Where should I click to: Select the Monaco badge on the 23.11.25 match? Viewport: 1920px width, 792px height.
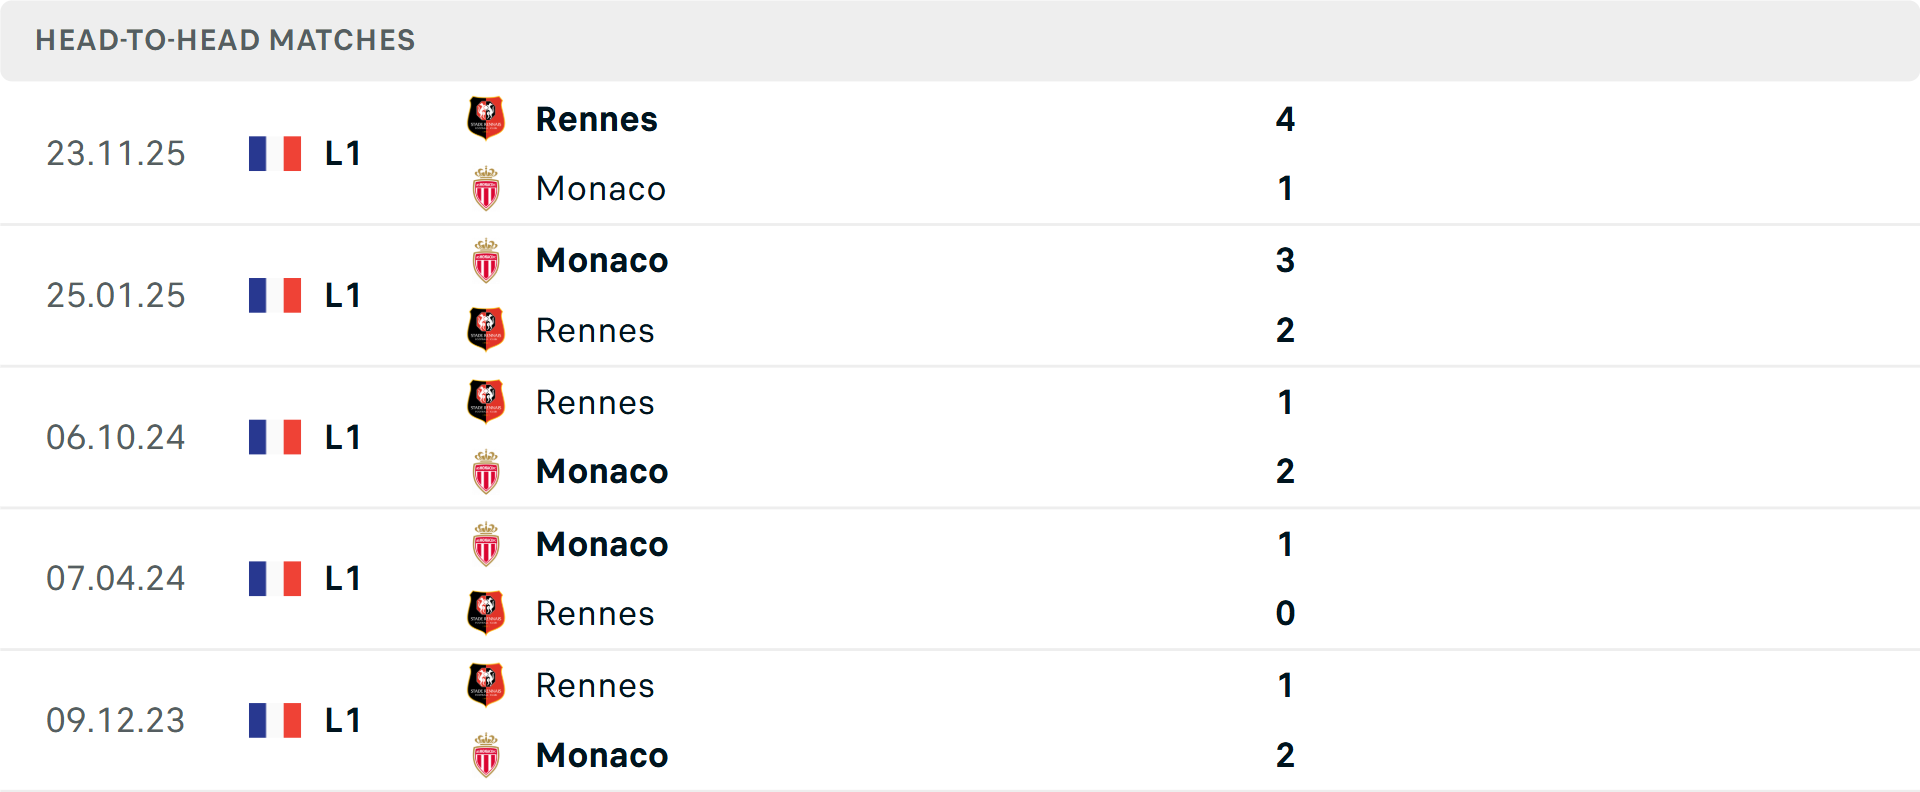coord(486,188)
